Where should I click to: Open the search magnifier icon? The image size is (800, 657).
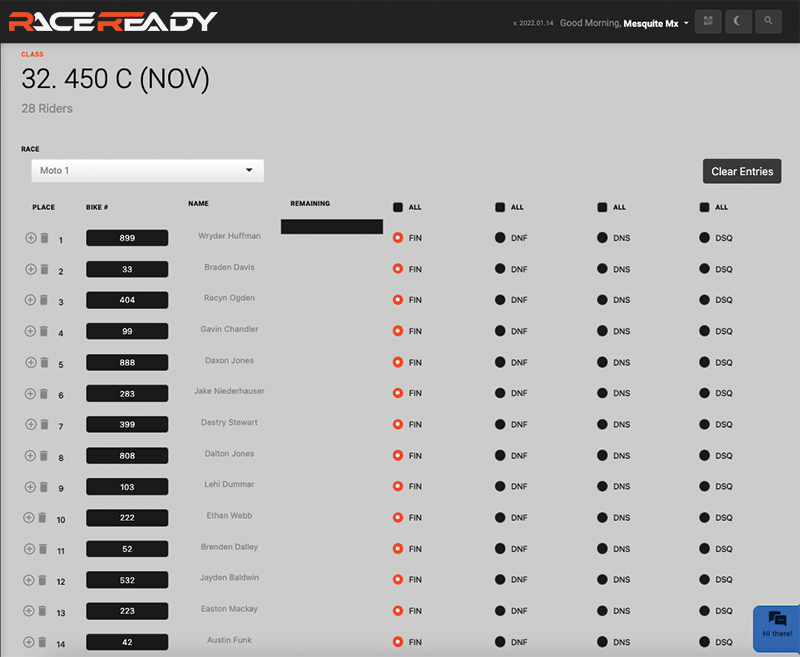[x=768, y=21]
